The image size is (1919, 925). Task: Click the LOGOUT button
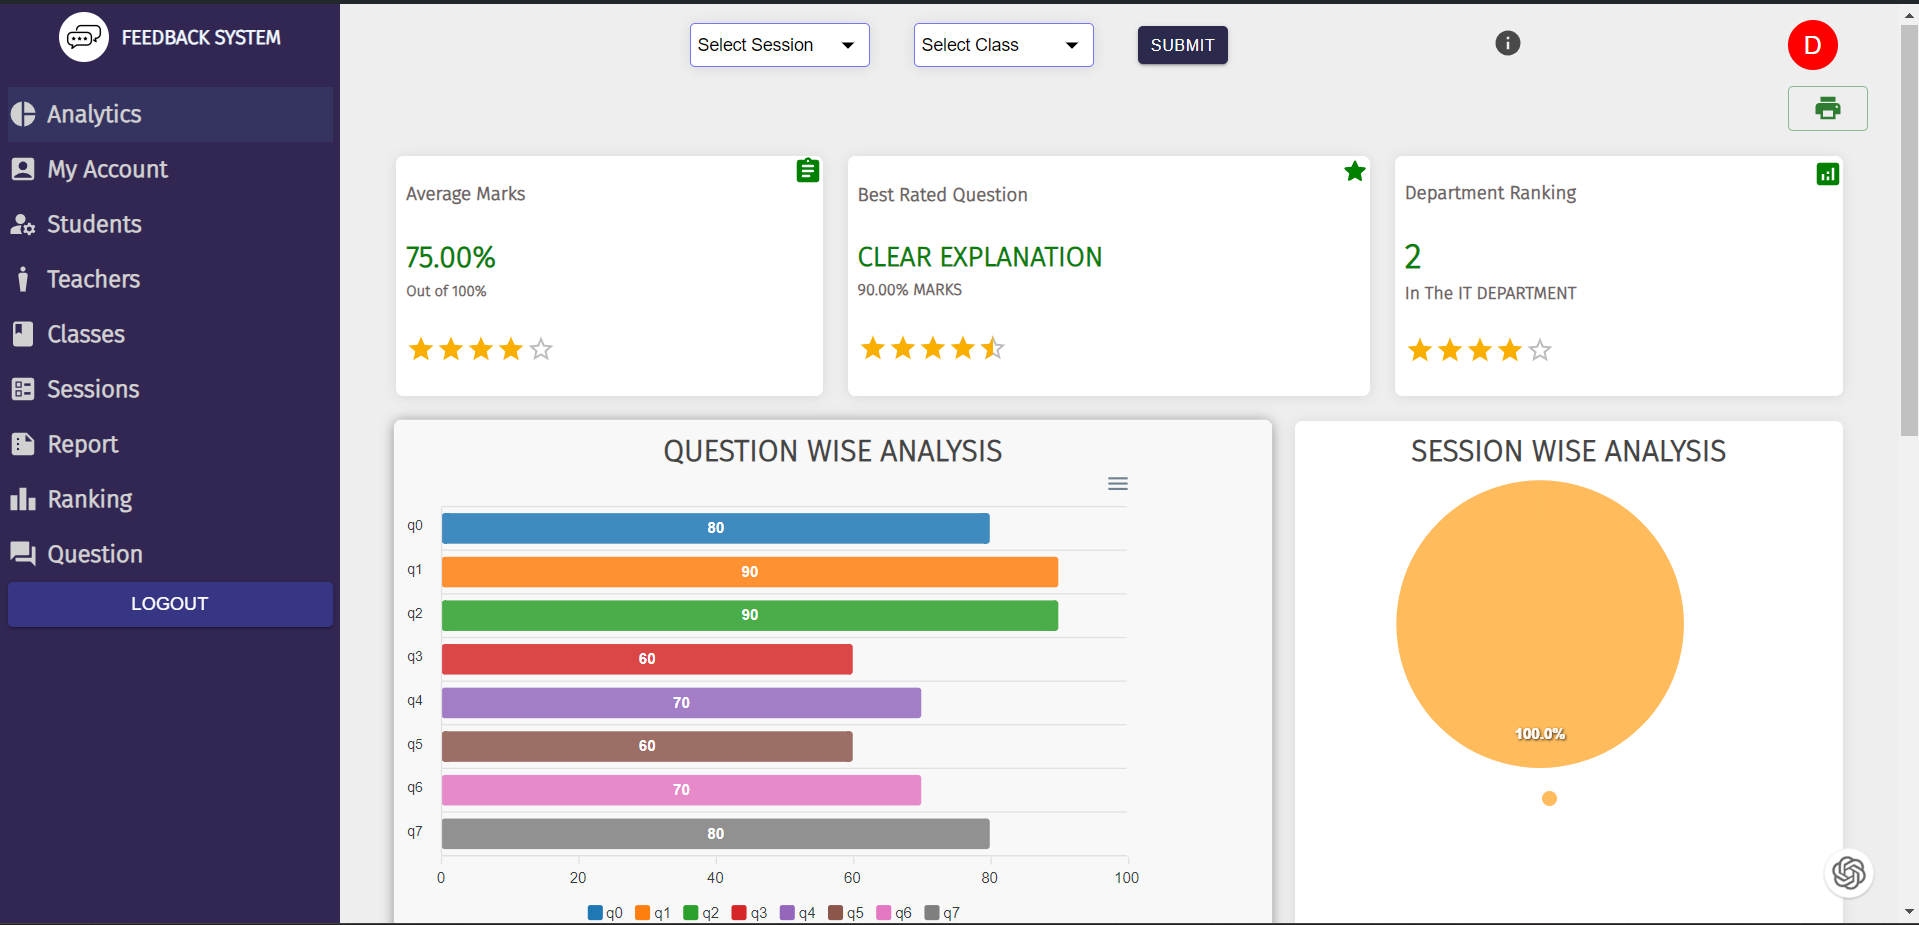[170, 604]
